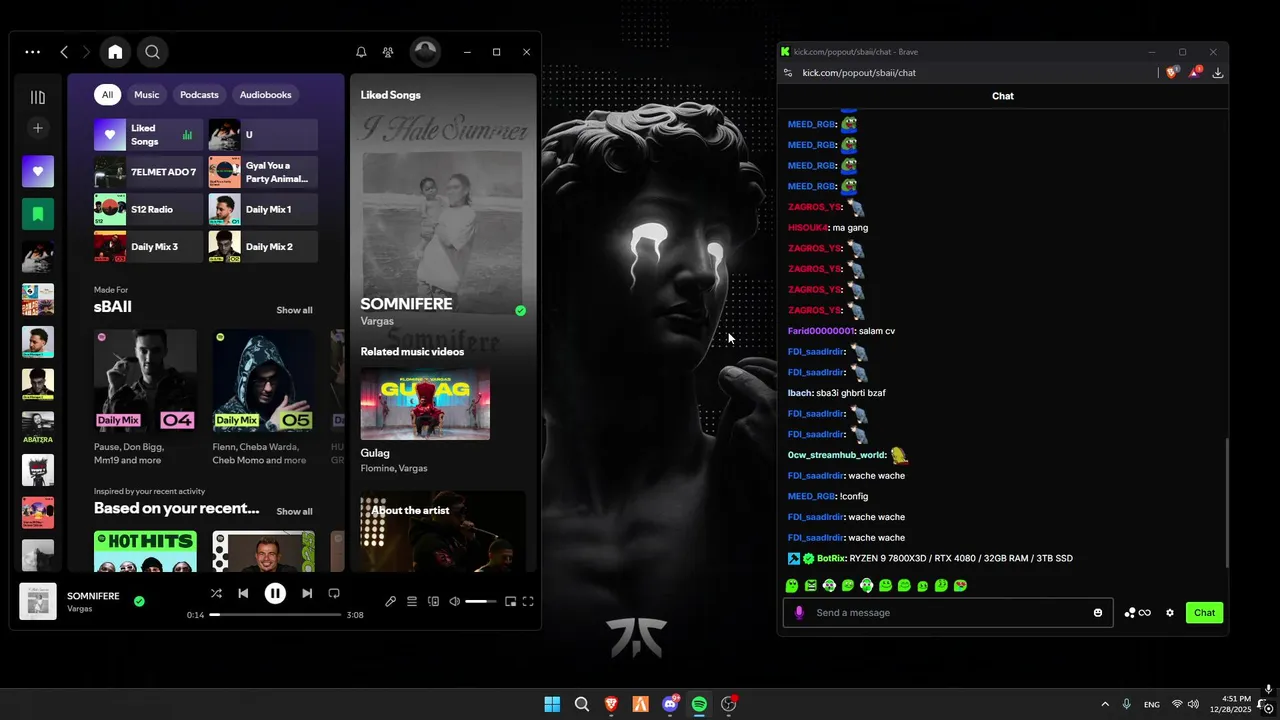This screenshot has height=720, width=1280.
Task: Select the Music filter chip
Action: click(147, 95)
